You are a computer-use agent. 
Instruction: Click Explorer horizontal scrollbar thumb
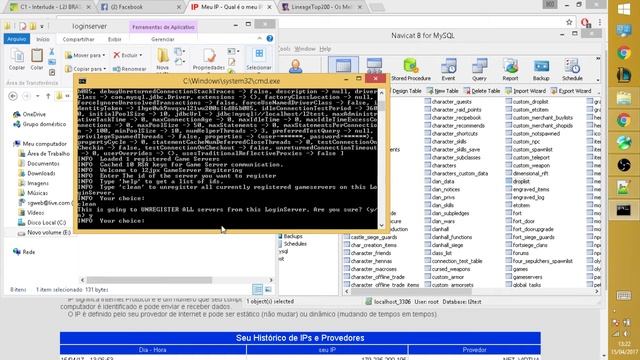pyautogui.click(x=149, y=280)
